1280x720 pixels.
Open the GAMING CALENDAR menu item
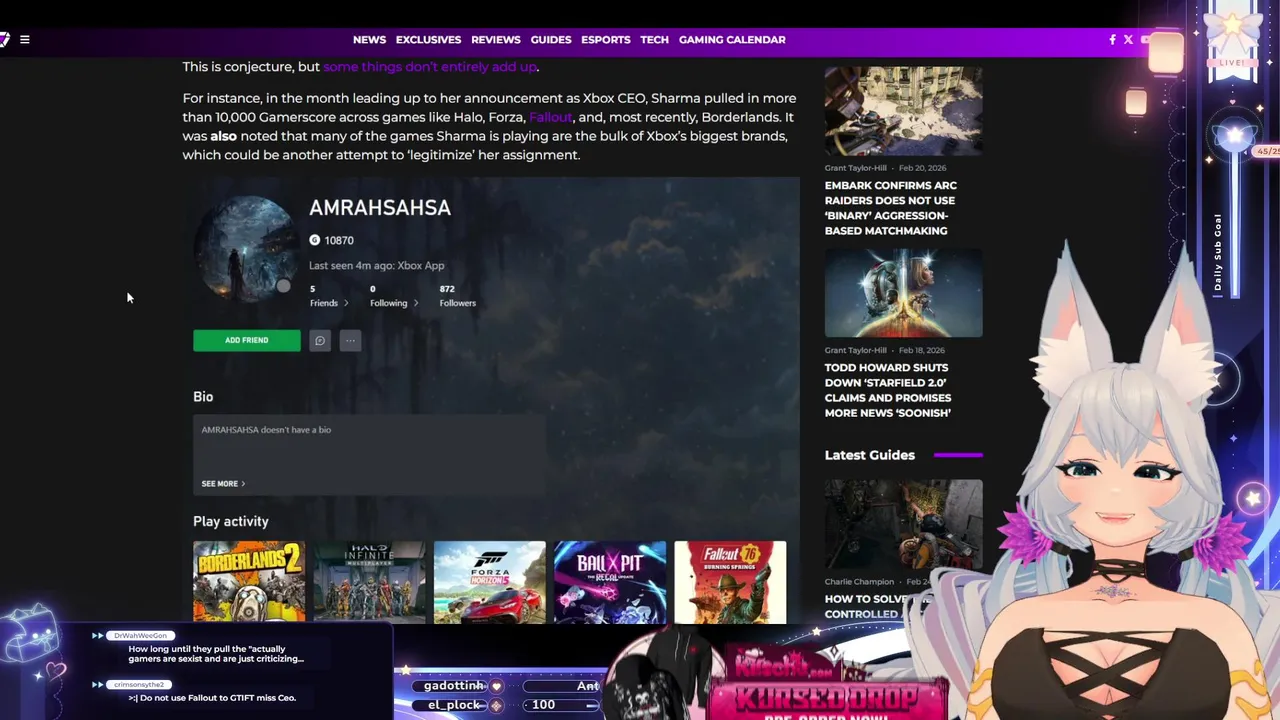[x=732, y=40]
